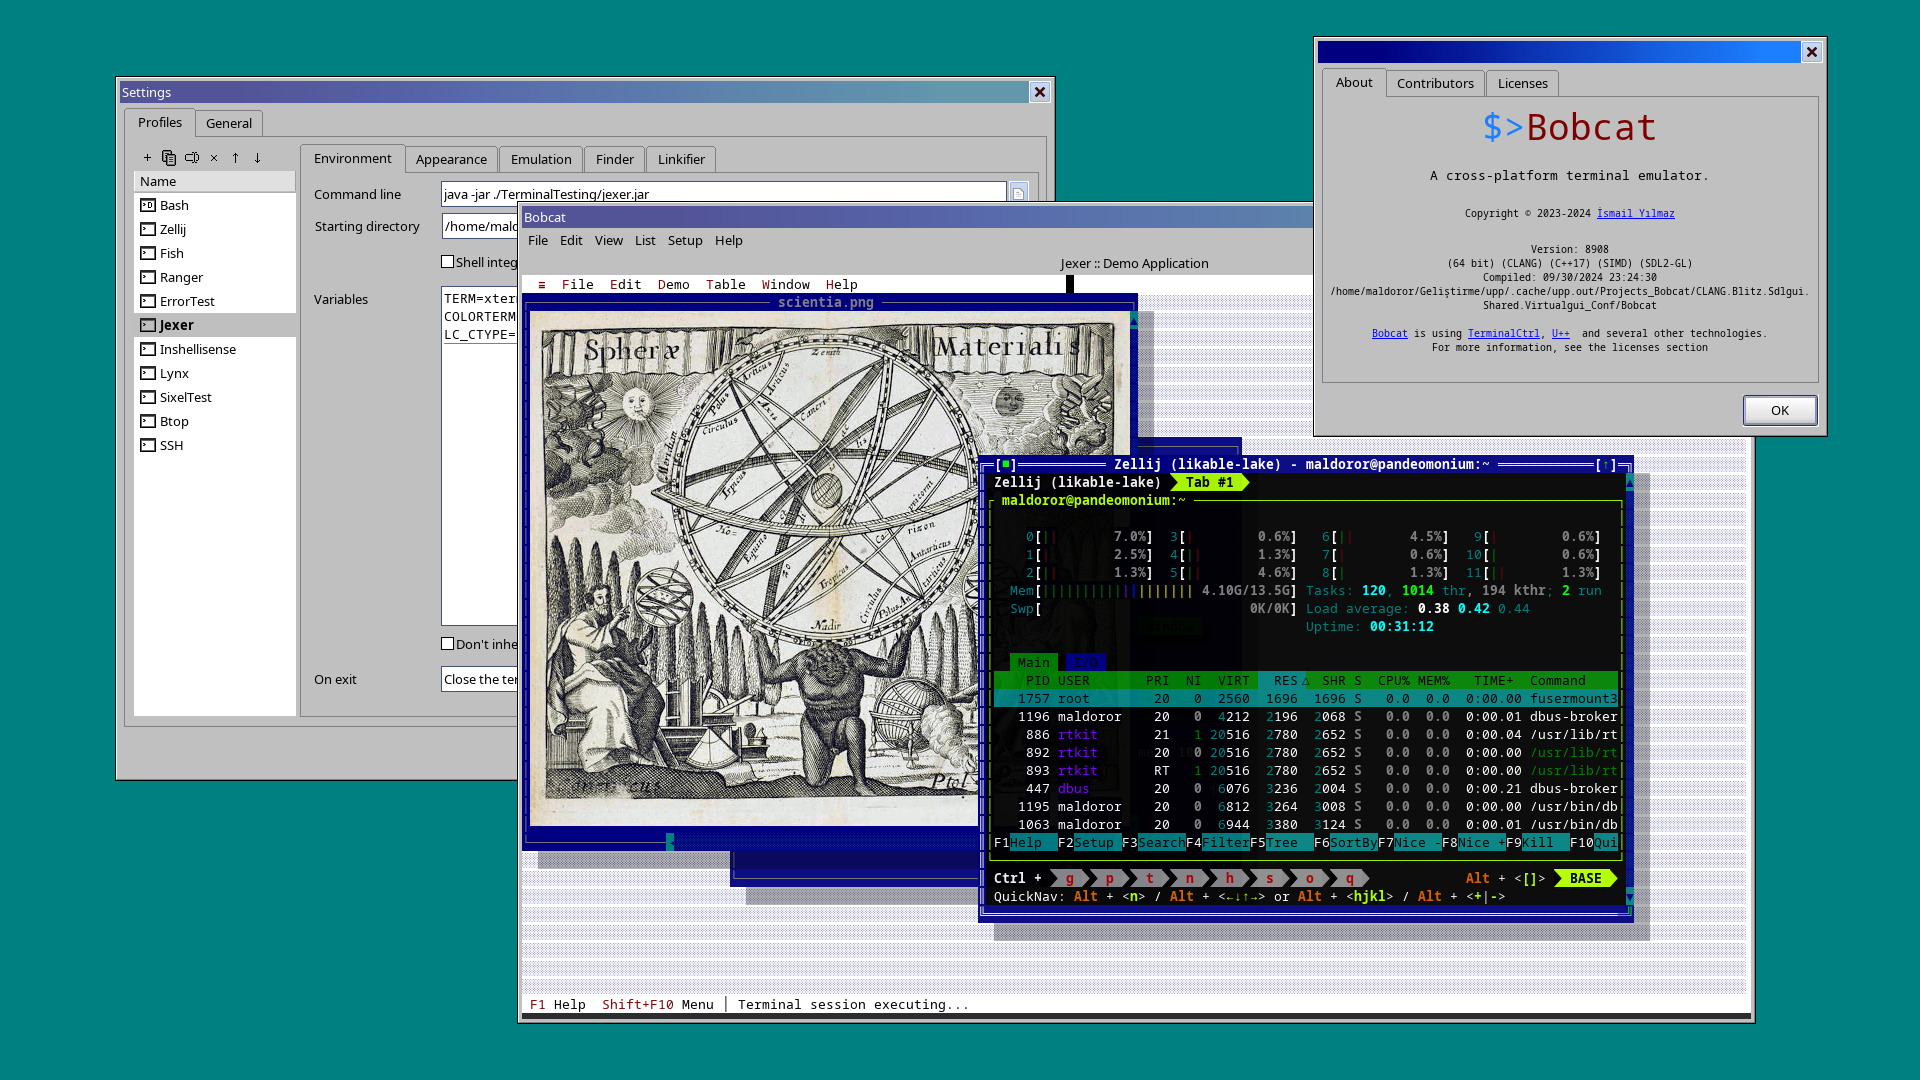1920x1080 pixels.
Task: Click the Bash profile terminal icon
Action: 148,205
